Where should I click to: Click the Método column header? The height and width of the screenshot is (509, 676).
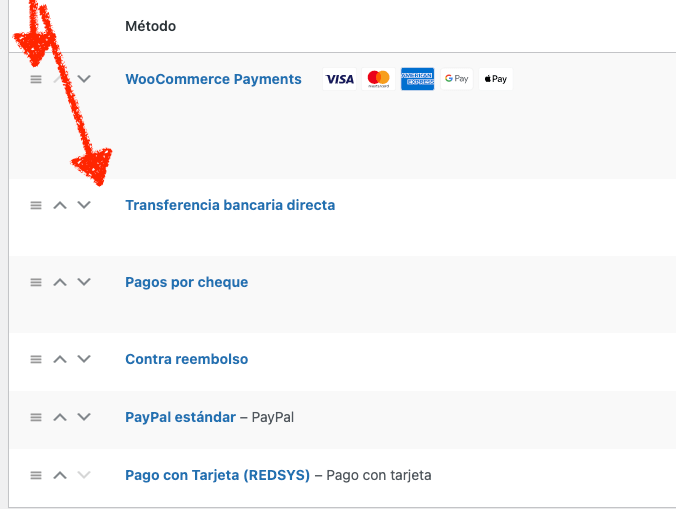150,26
